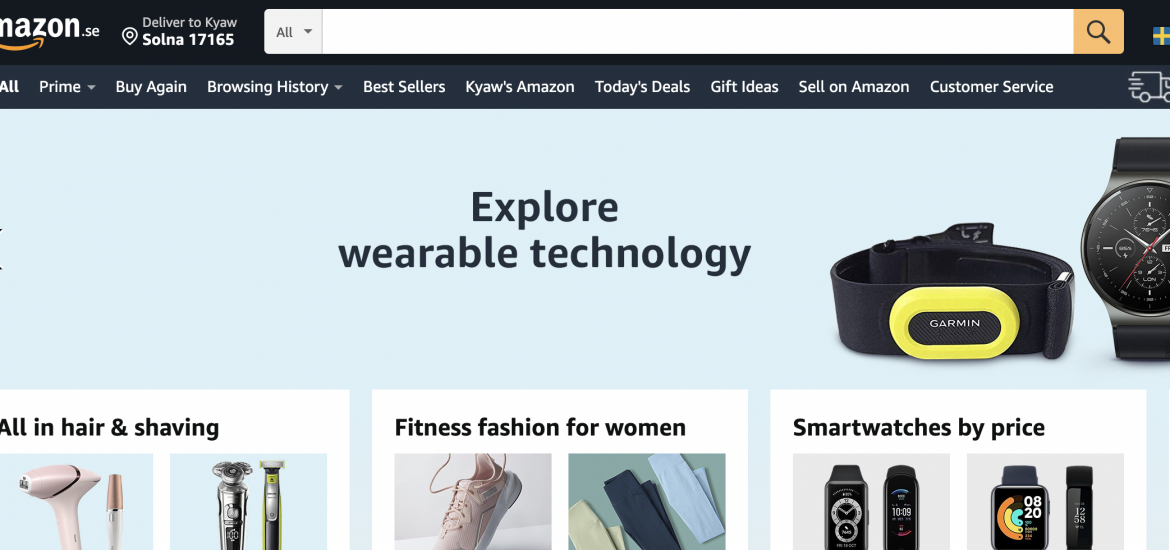Expand the Prime dropdown menu

[x=67, y=87]
